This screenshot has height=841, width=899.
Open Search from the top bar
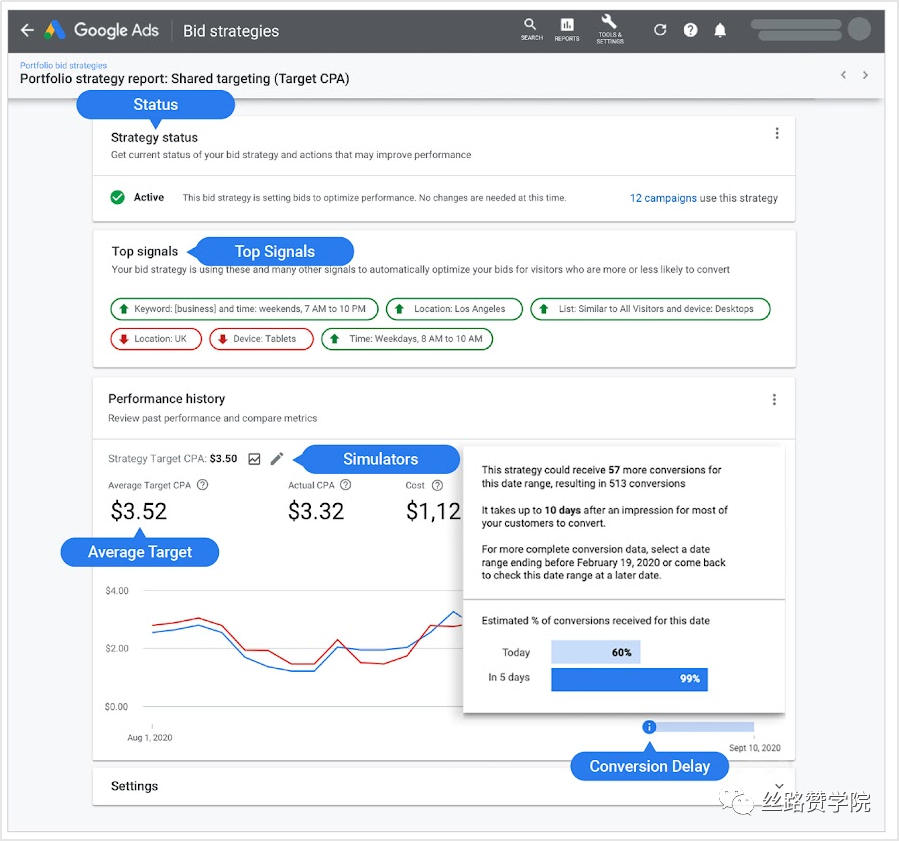pyautogui.click(x=530, y=28)
